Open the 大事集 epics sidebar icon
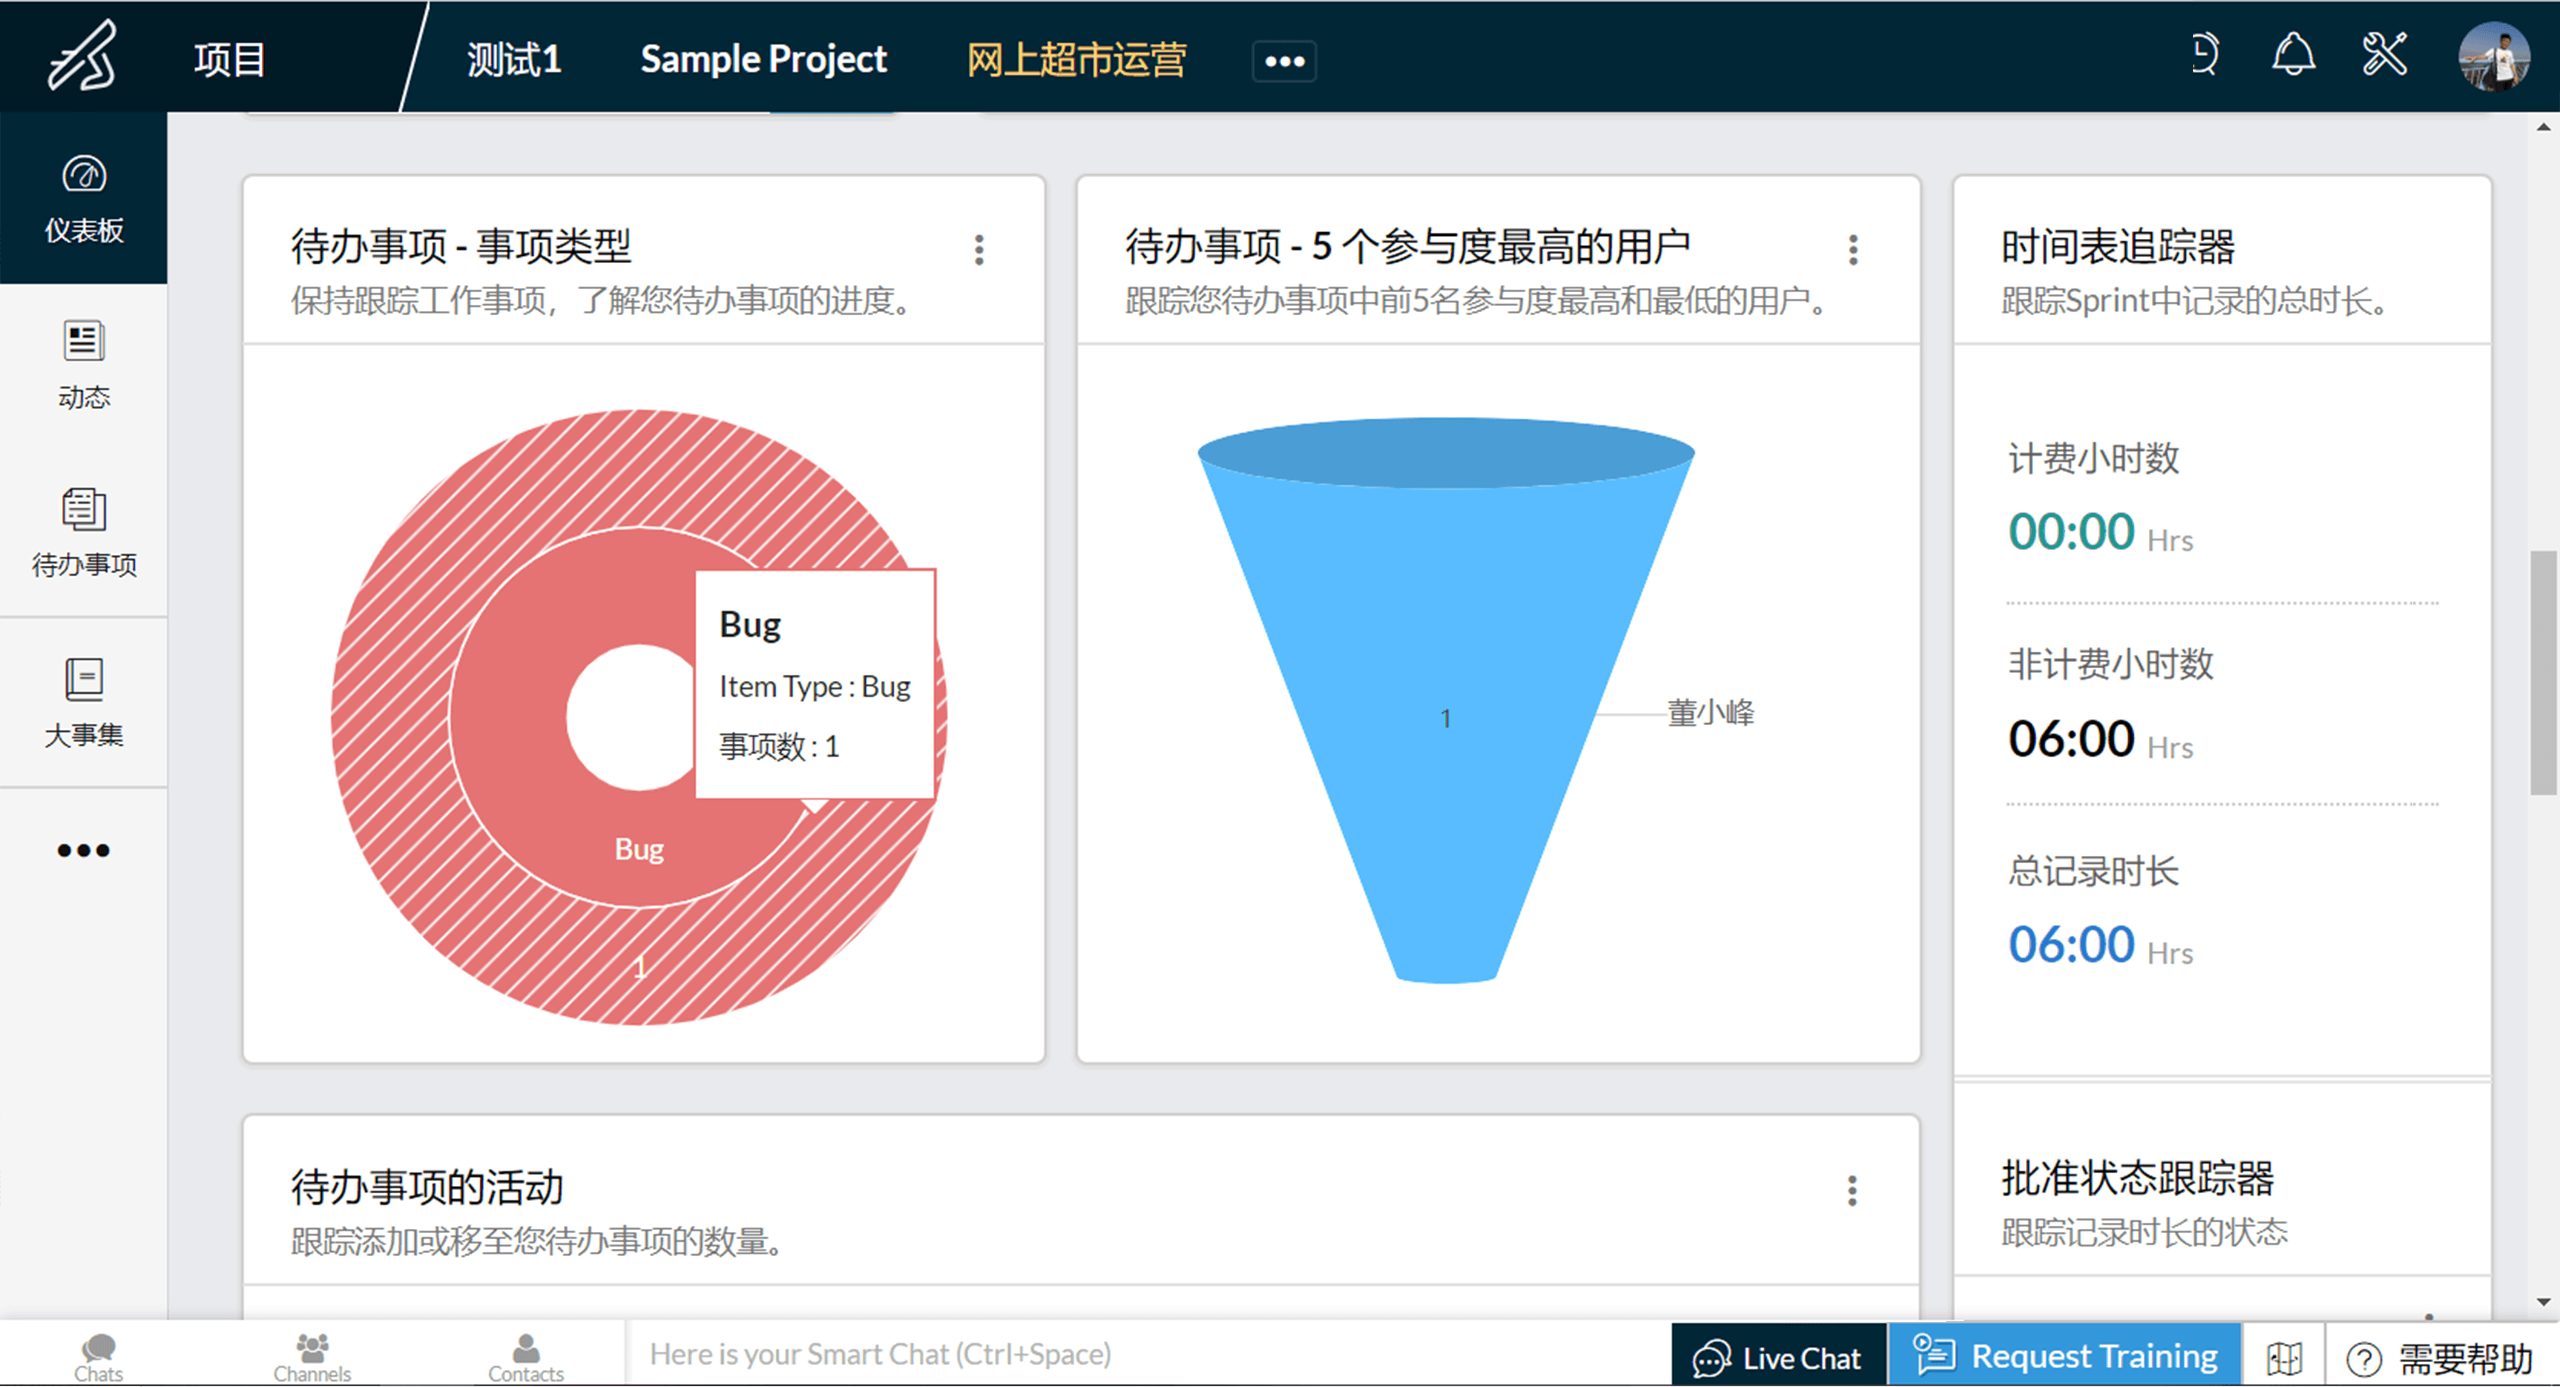 click(84, 703)
